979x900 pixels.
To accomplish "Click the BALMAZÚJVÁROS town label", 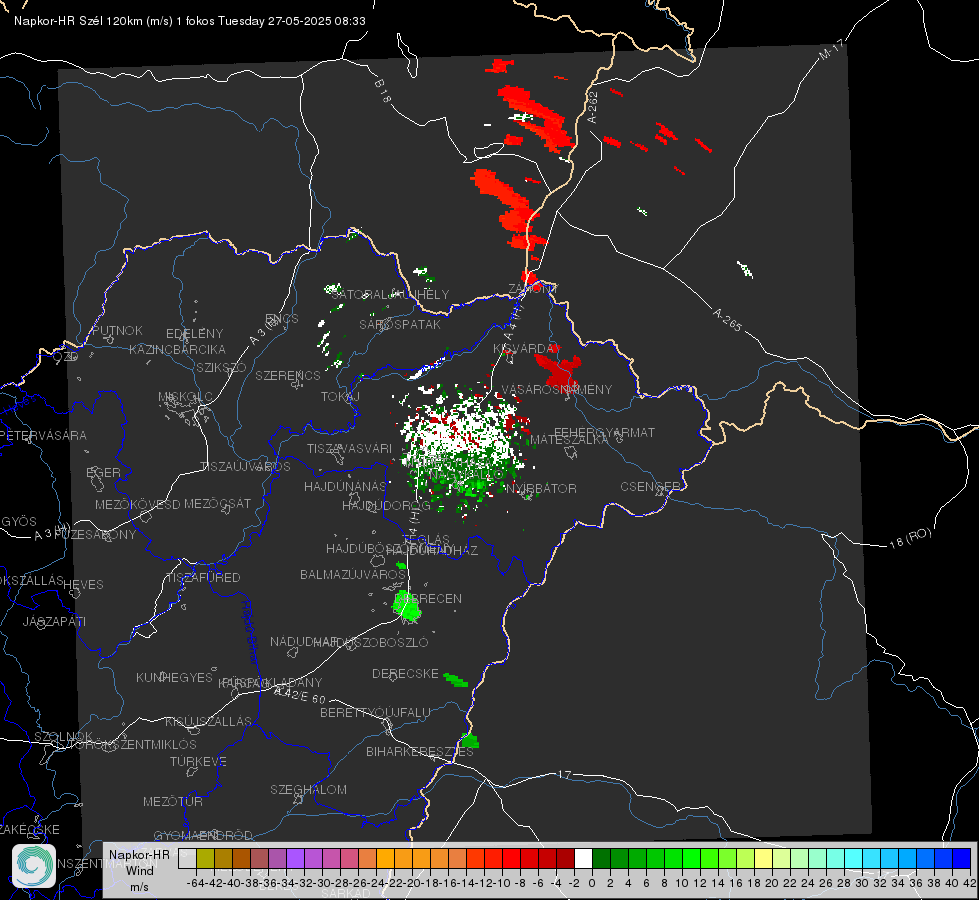I will [x=353, y=575].
